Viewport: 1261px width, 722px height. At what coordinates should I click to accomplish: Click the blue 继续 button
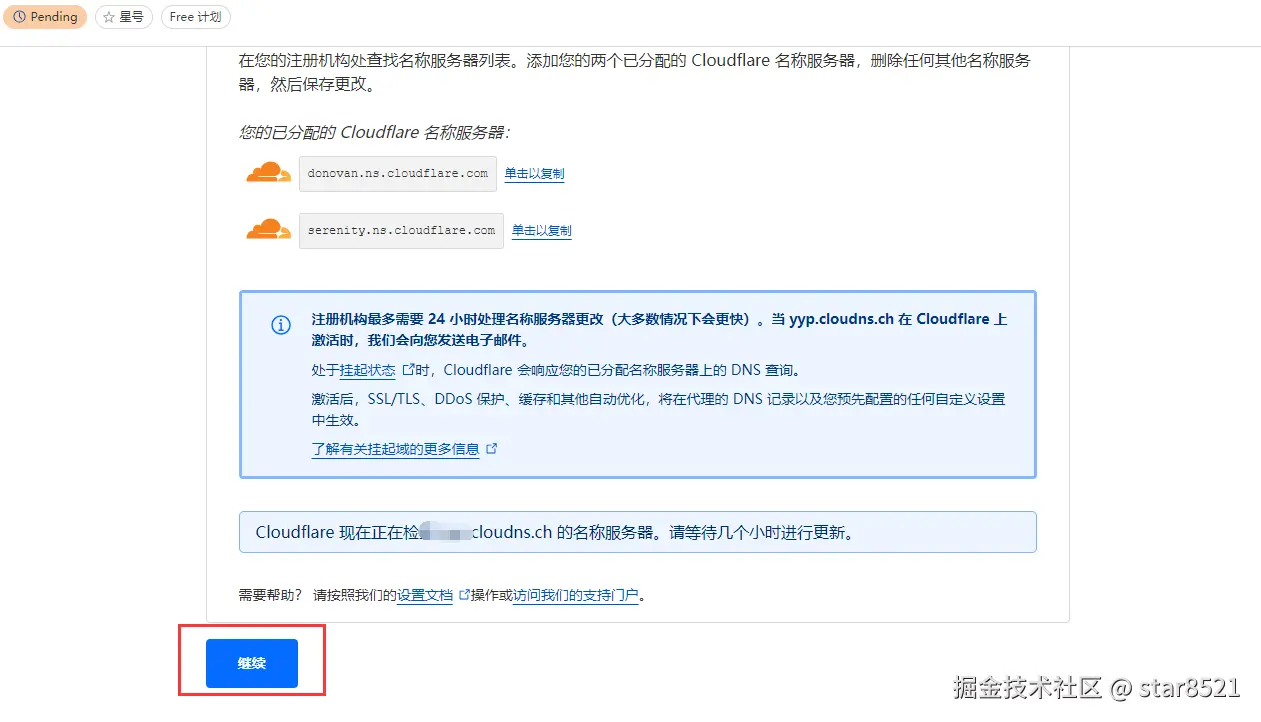pyautogui.click(x=252, y=663)
